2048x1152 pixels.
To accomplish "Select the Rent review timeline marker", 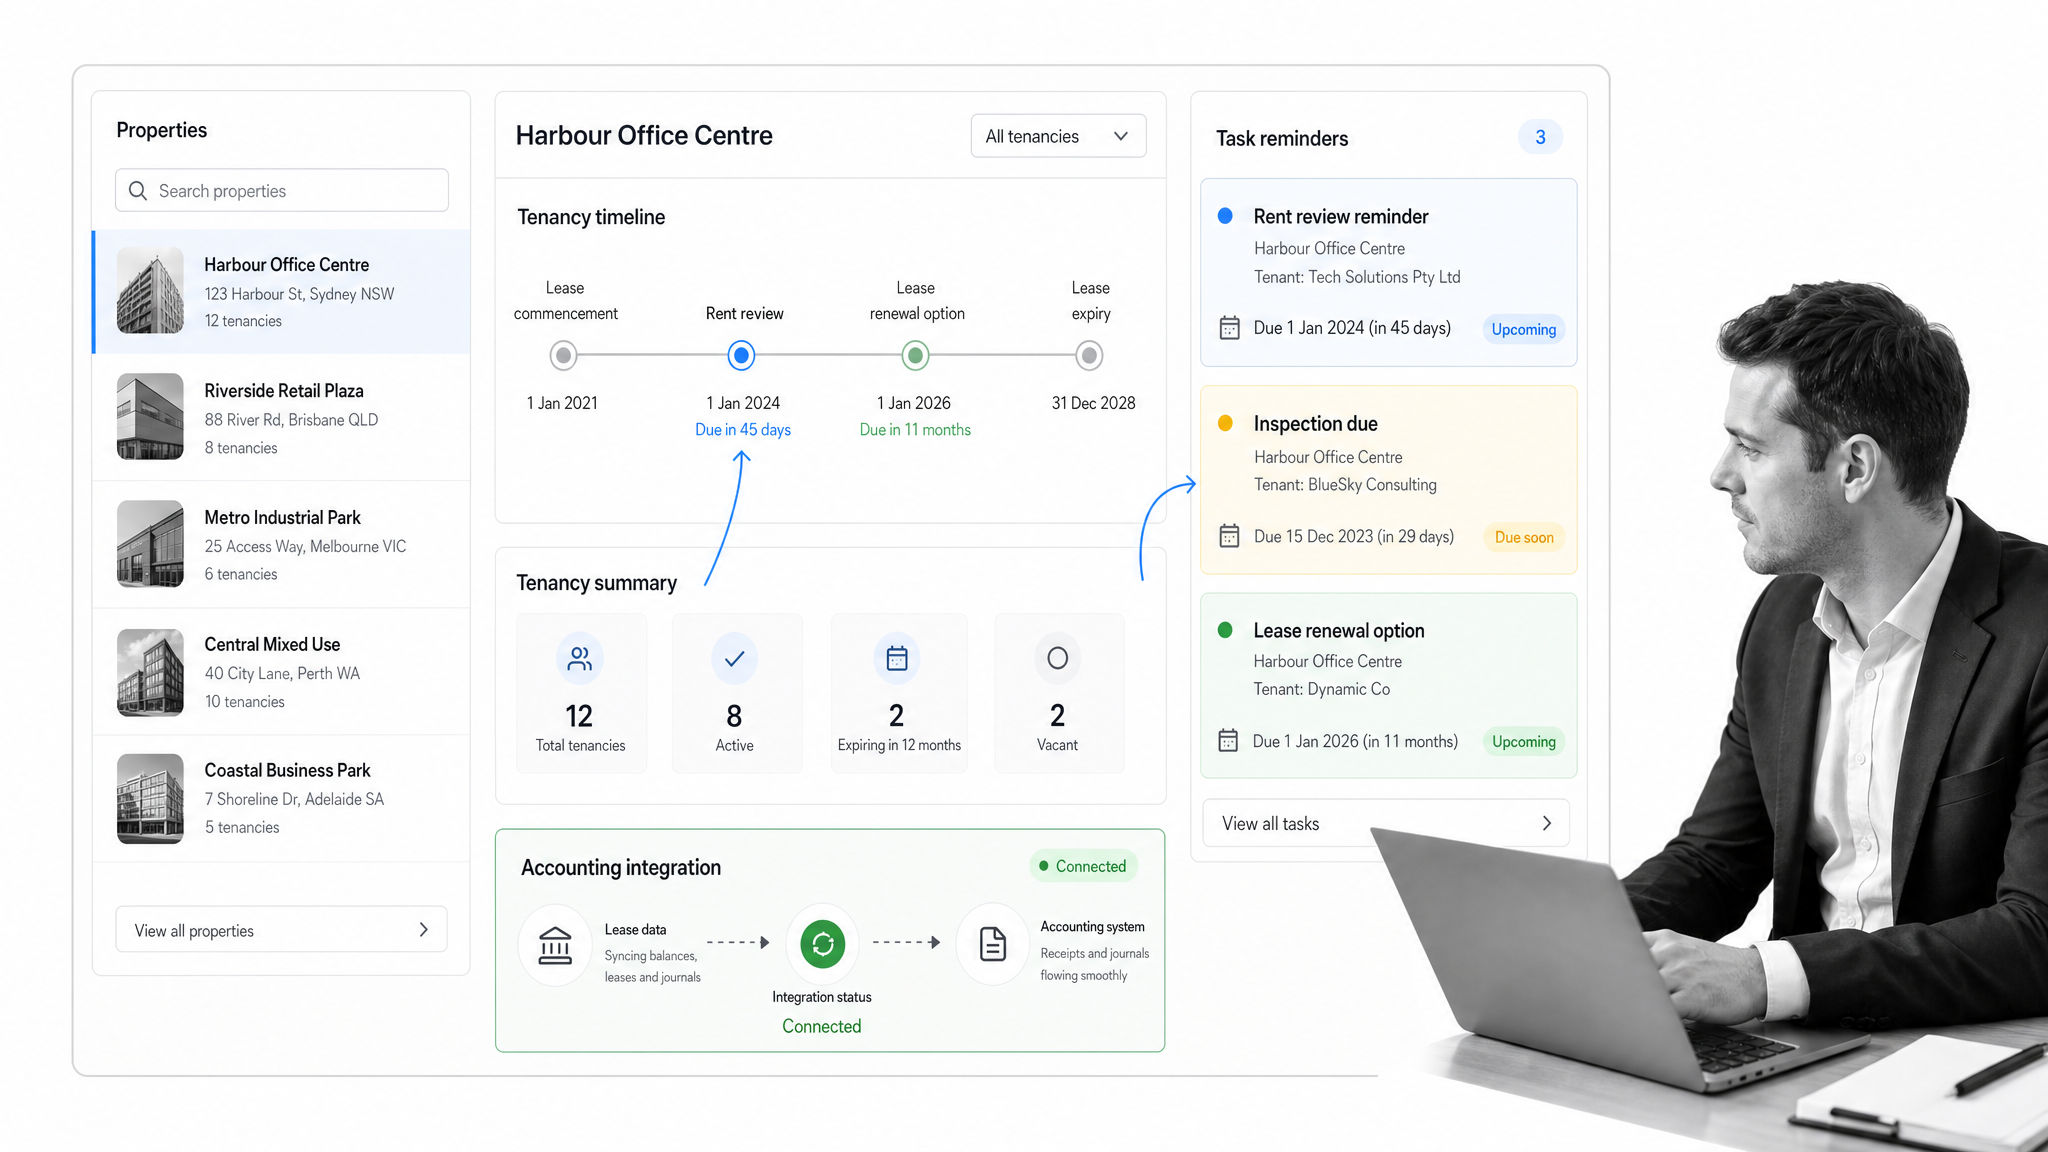I will click(x=741, y=355).
